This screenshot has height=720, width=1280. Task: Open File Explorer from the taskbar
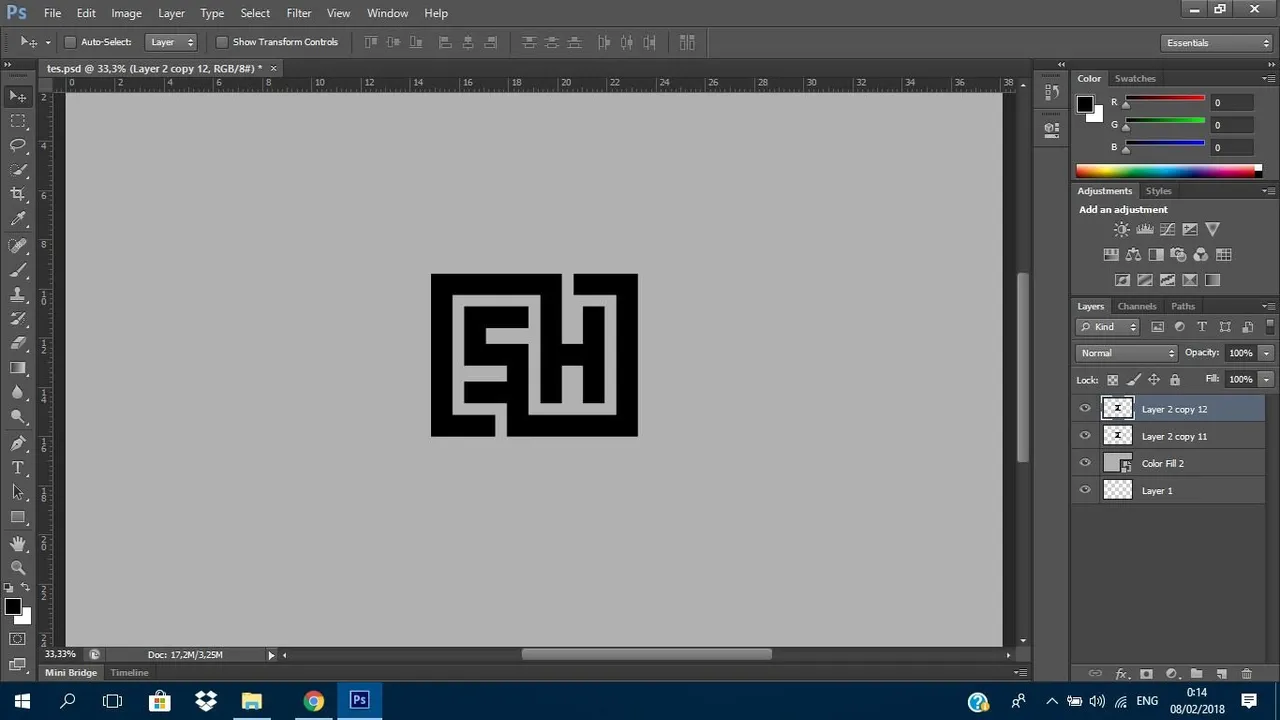251,701
